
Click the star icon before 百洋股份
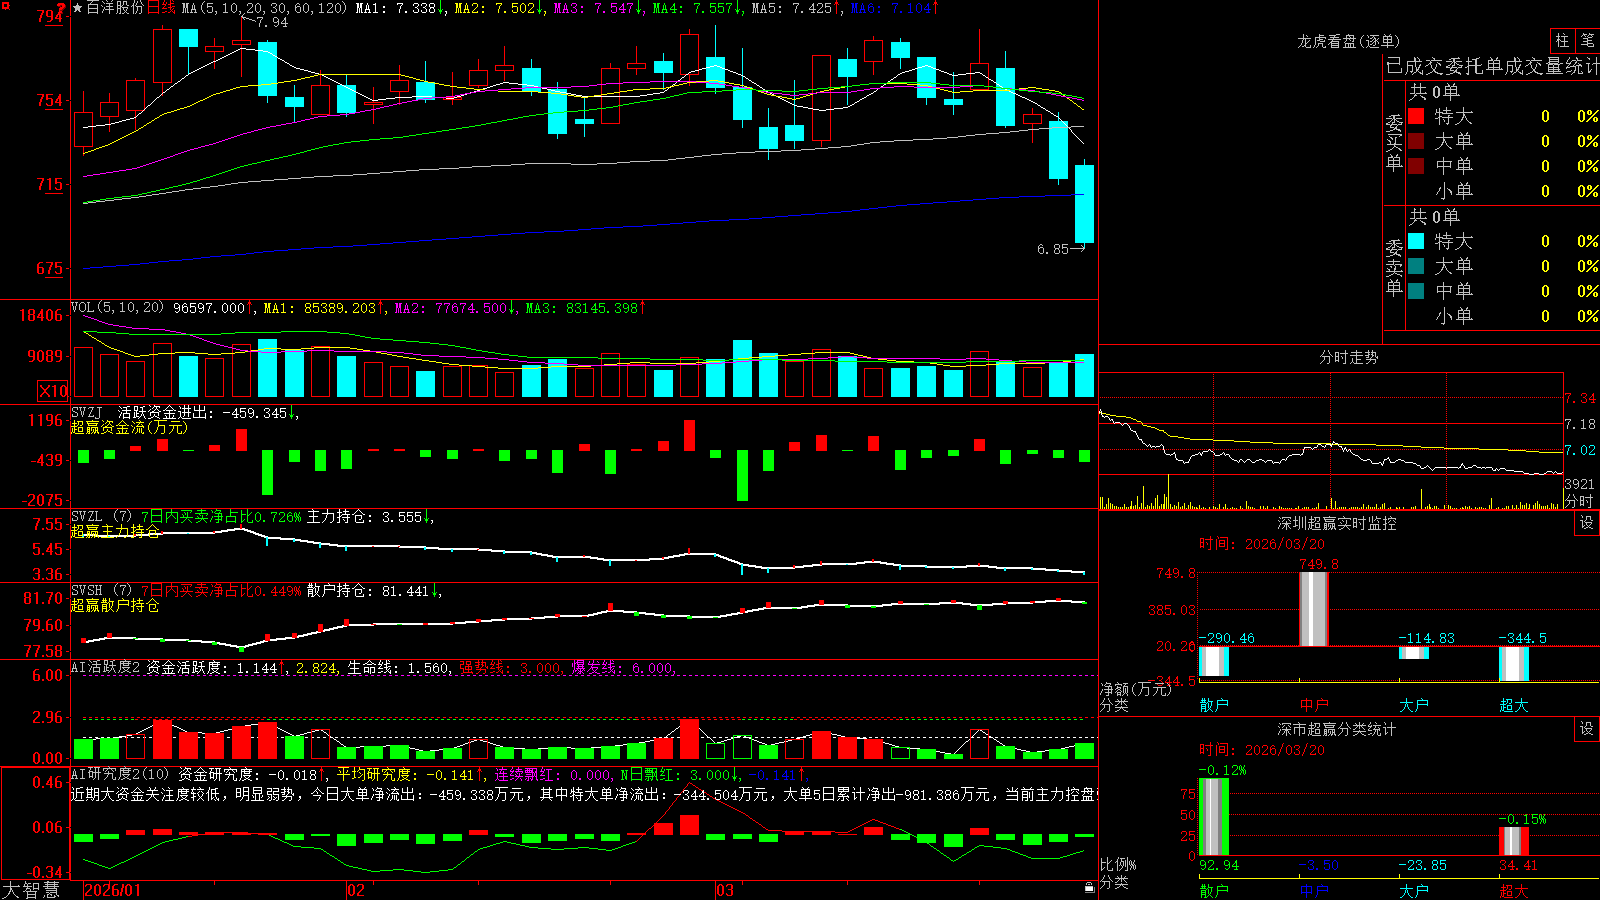click(77, 8)
